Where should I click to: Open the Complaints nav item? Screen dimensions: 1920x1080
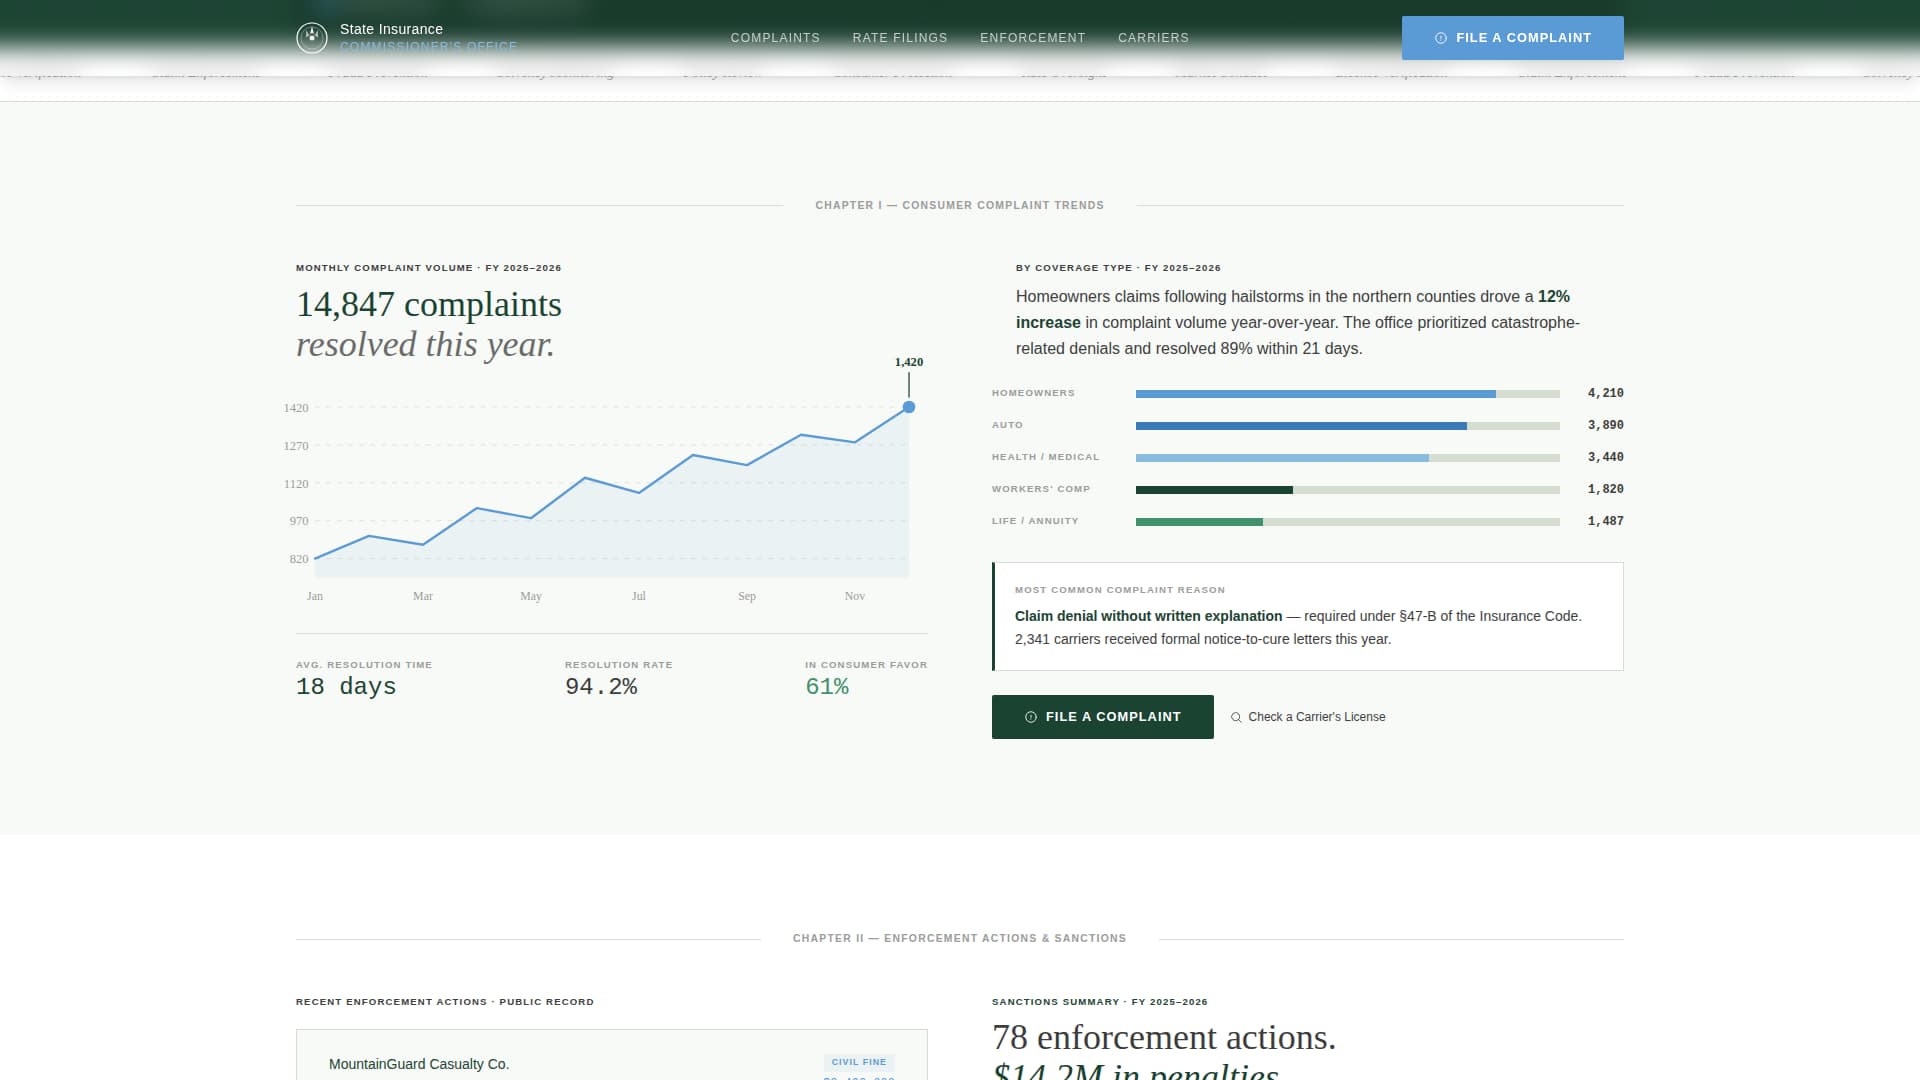click(775, 38)
